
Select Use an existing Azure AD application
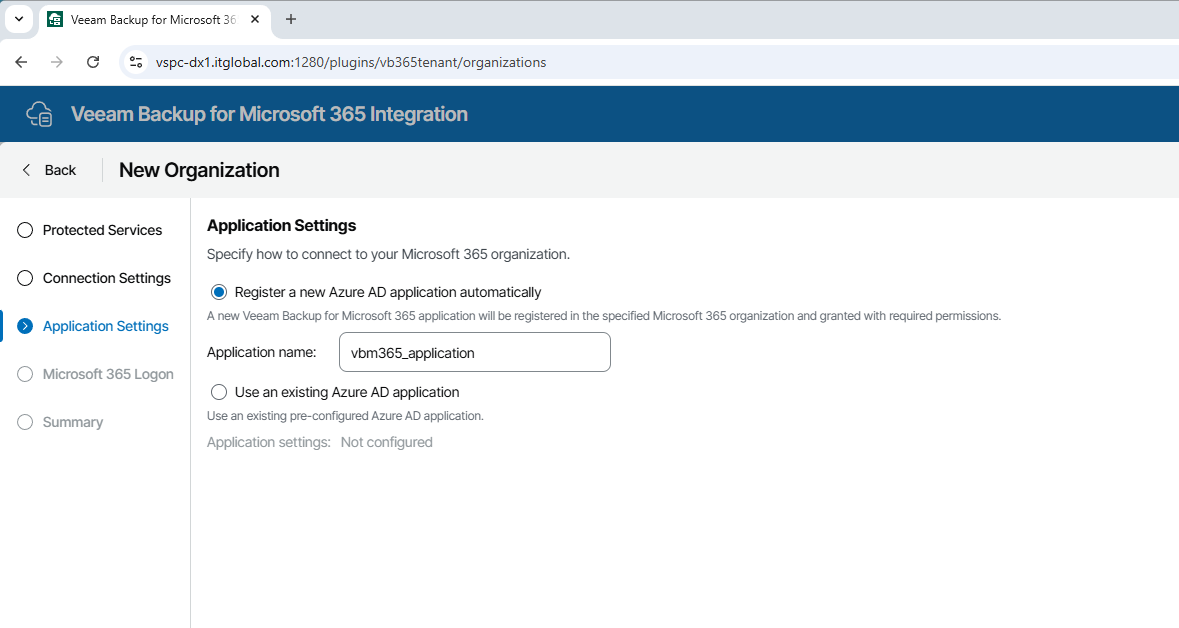(x=219, y=392)
